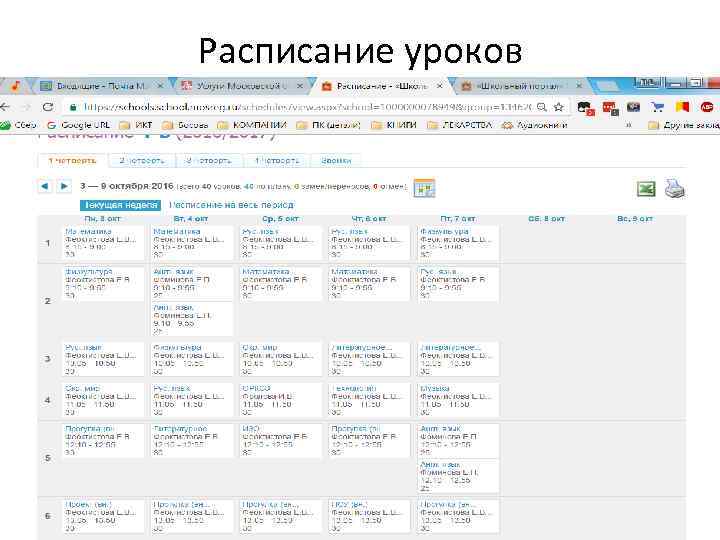Screen dimensions: 720x540
Task: Open the ЛЕКАРСТВА bookmarks folder
Action: coord(460,125)
